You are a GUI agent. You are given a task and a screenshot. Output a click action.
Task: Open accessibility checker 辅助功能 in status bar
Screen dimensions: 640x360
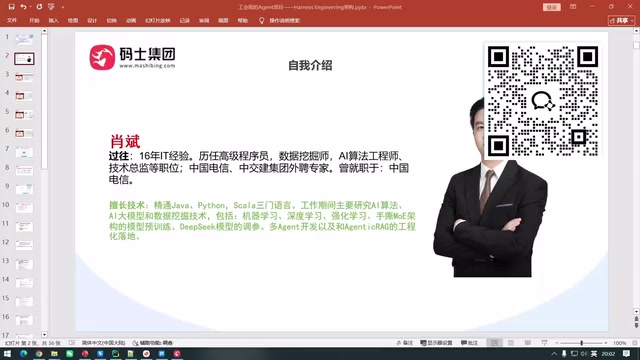(x=153, y=343)
